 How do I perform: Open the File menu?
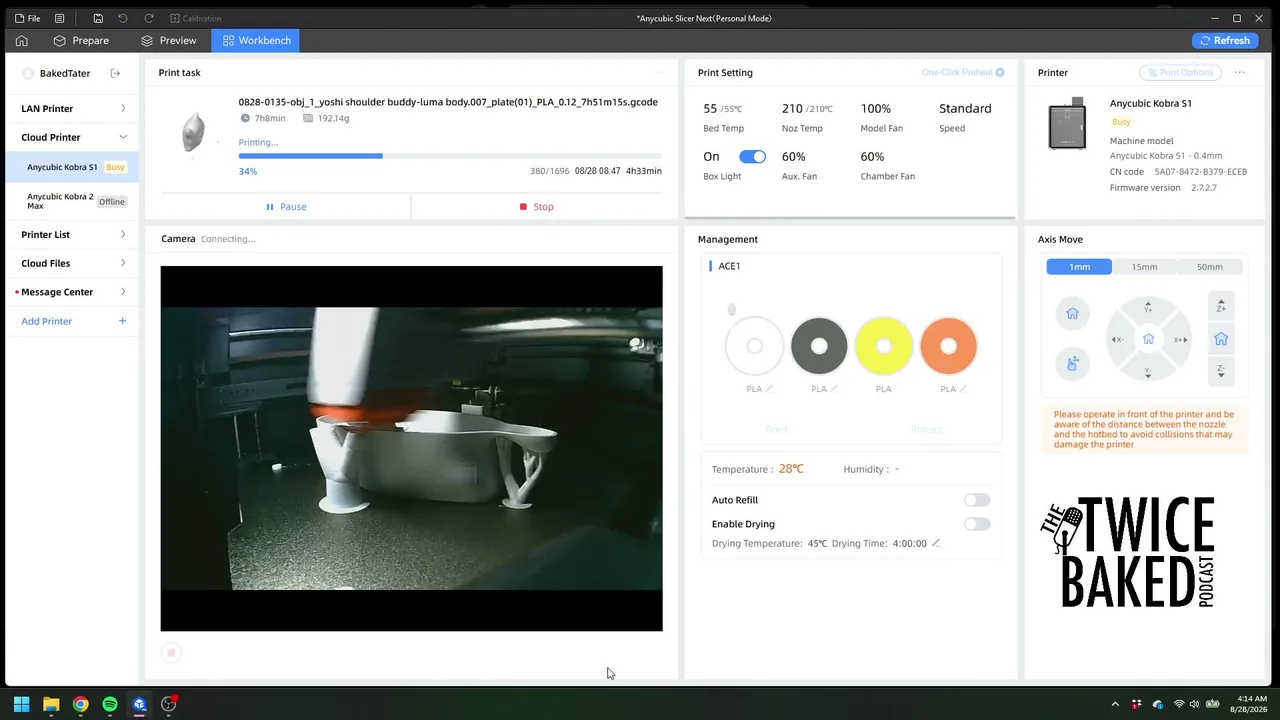[x=27, y=18]
